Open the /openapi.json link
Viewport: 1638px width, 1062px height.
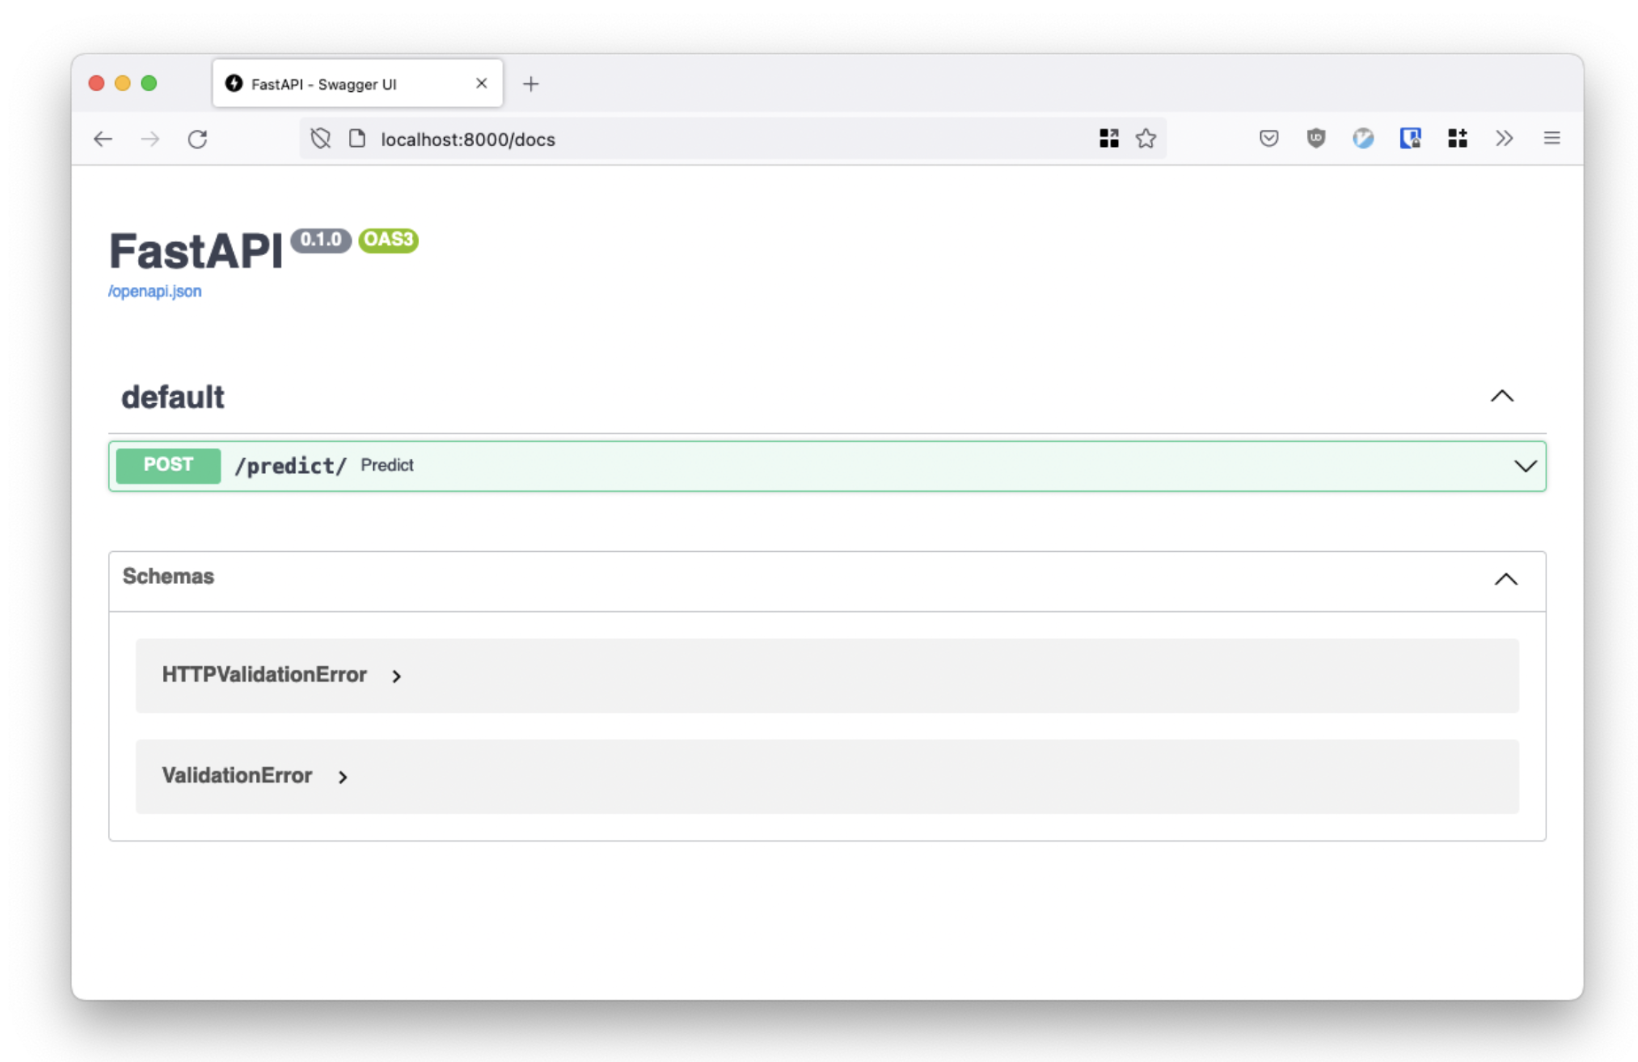tap(155, 291)
